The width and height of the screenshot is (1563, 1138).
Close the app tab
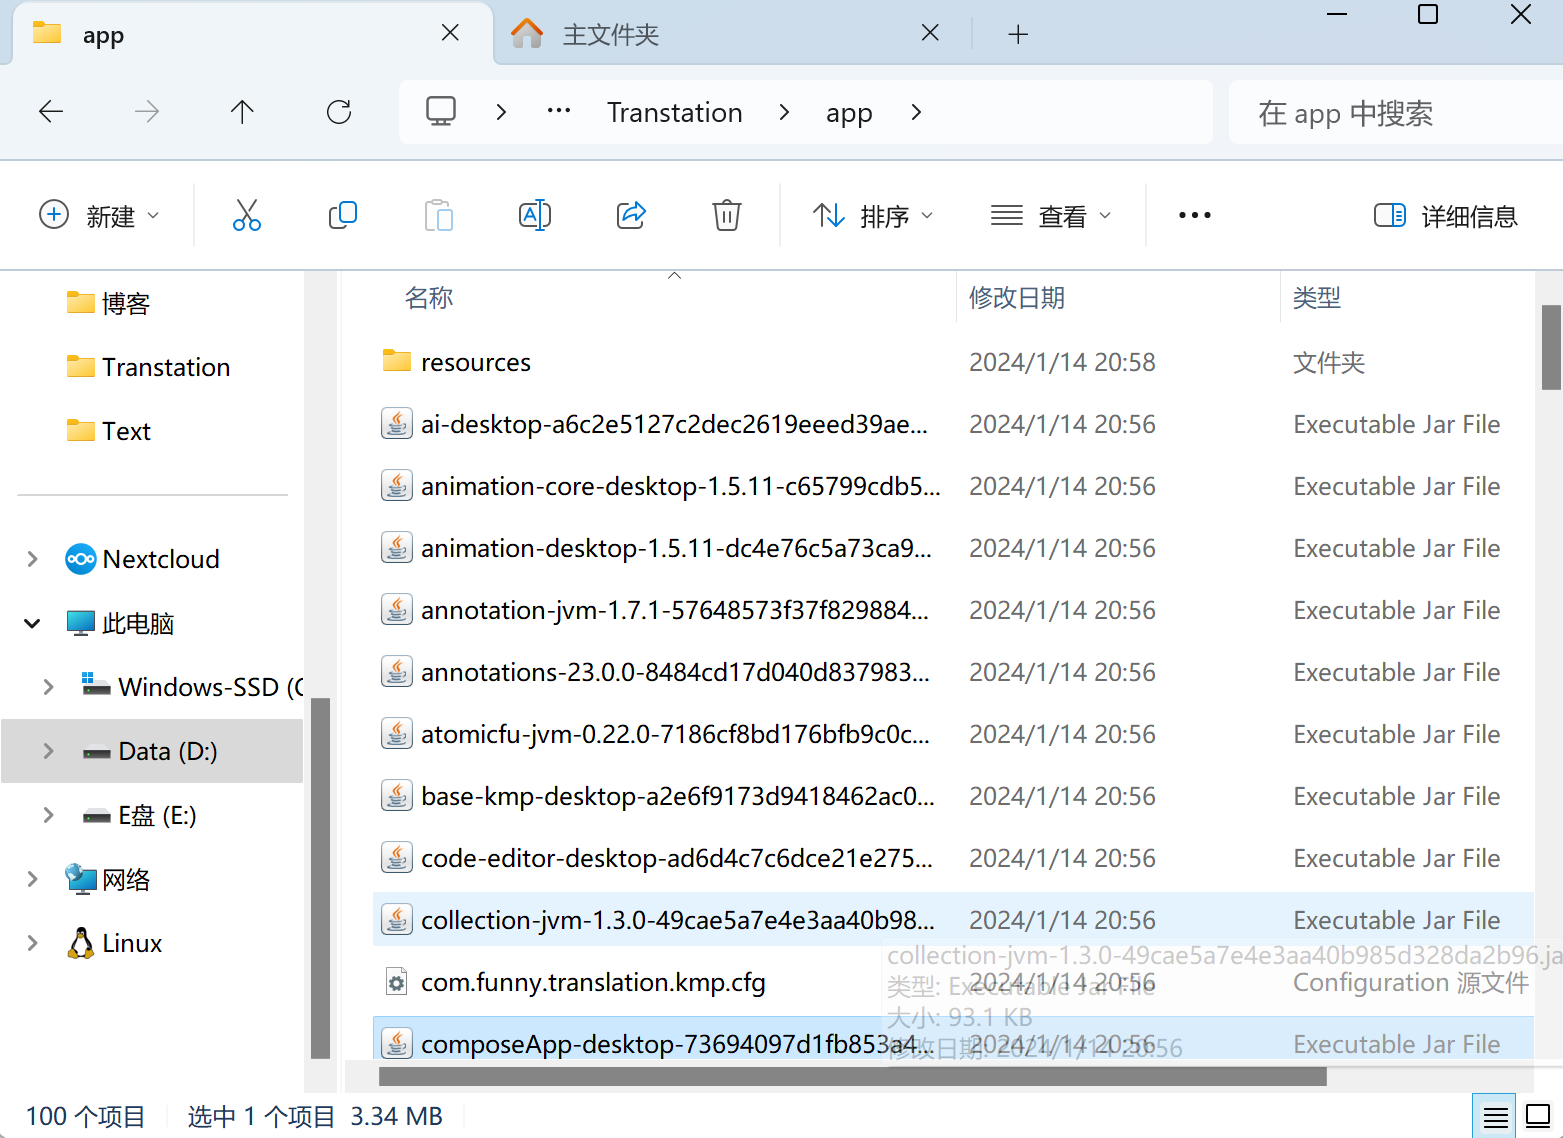click(x=450, y=33)
